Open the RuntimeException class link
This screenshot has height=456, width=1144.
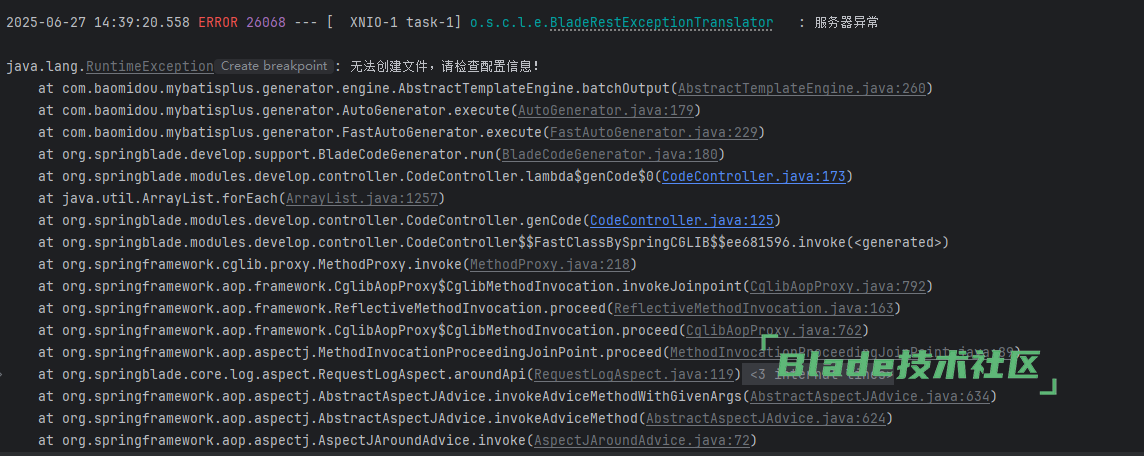point(150,66)
